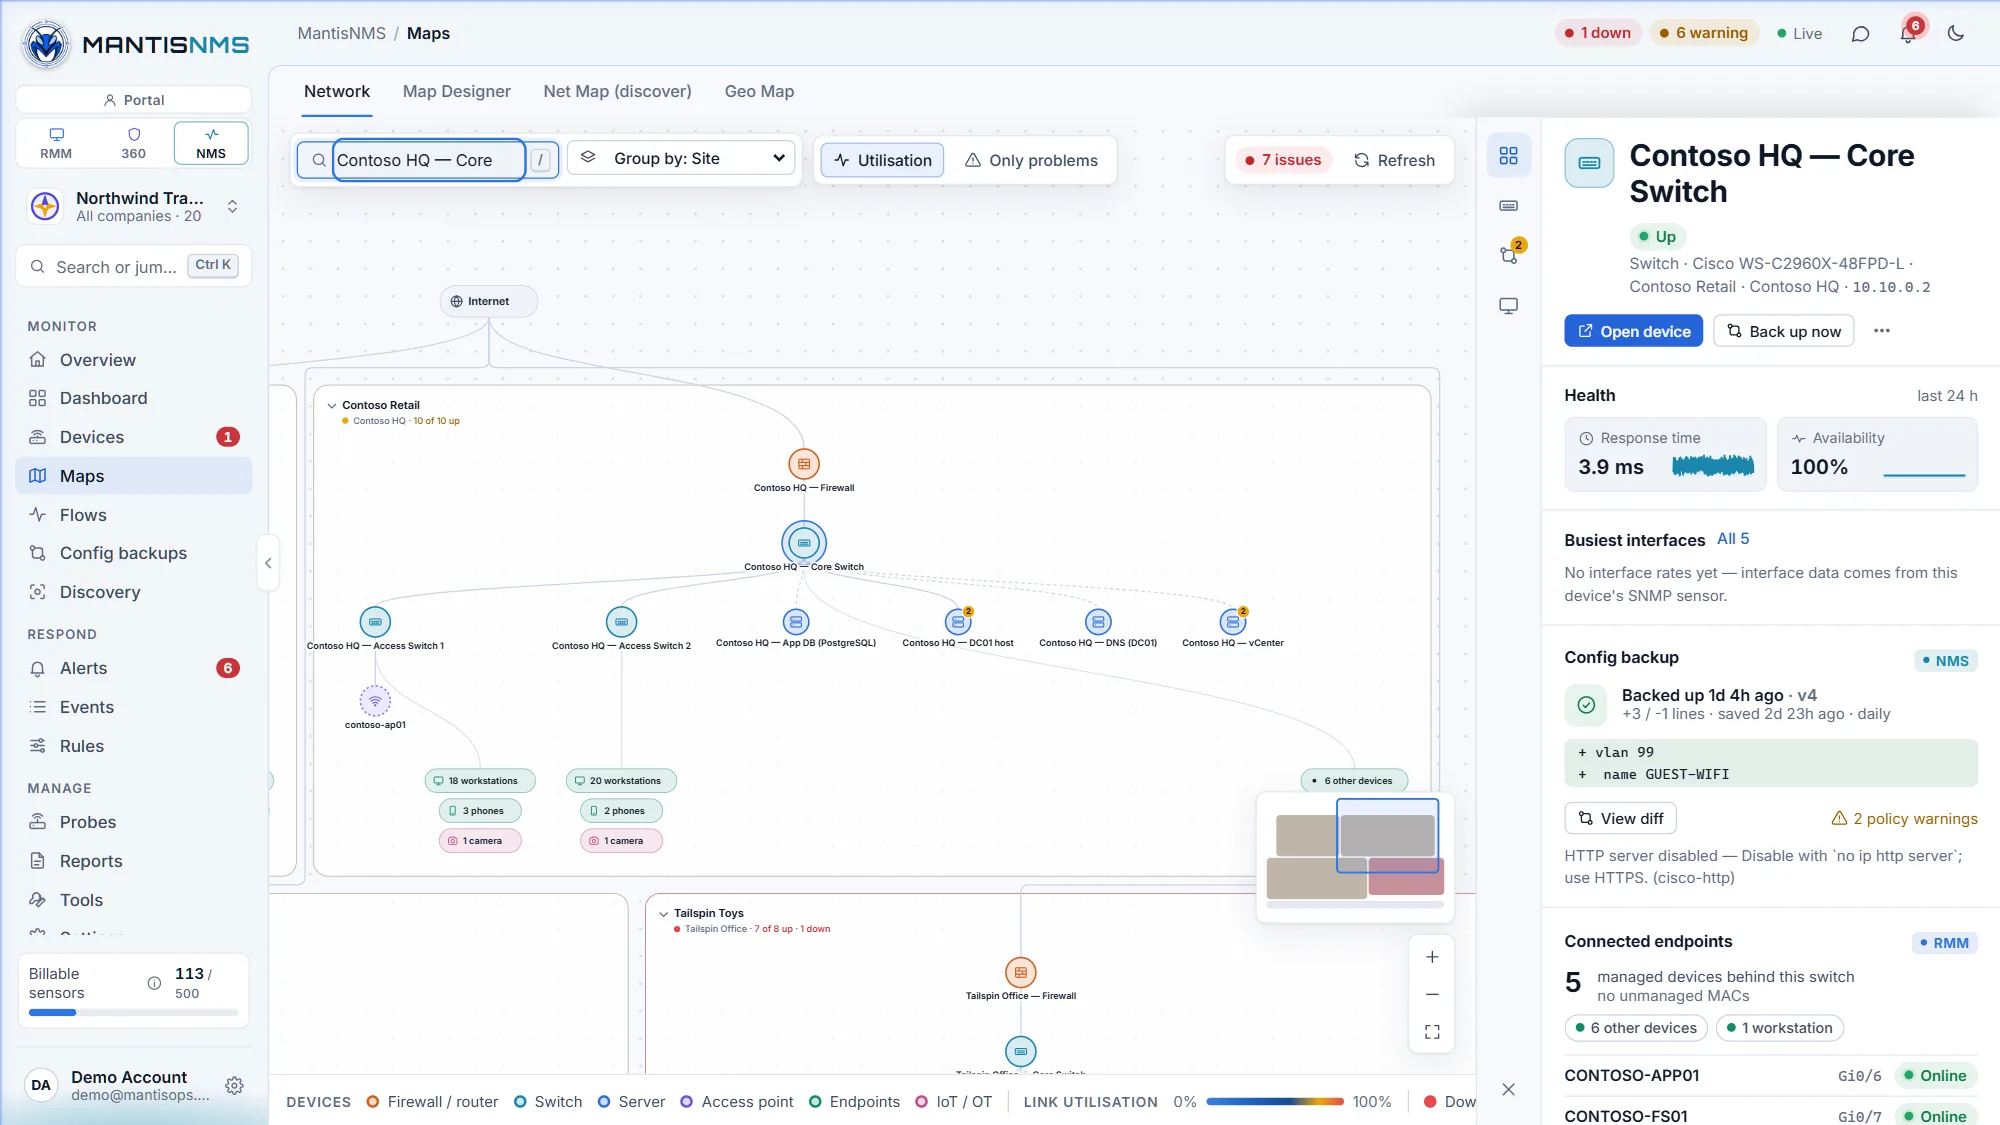
Task: Select the contoso-ap01 access point node
Action: pos(375,701)
